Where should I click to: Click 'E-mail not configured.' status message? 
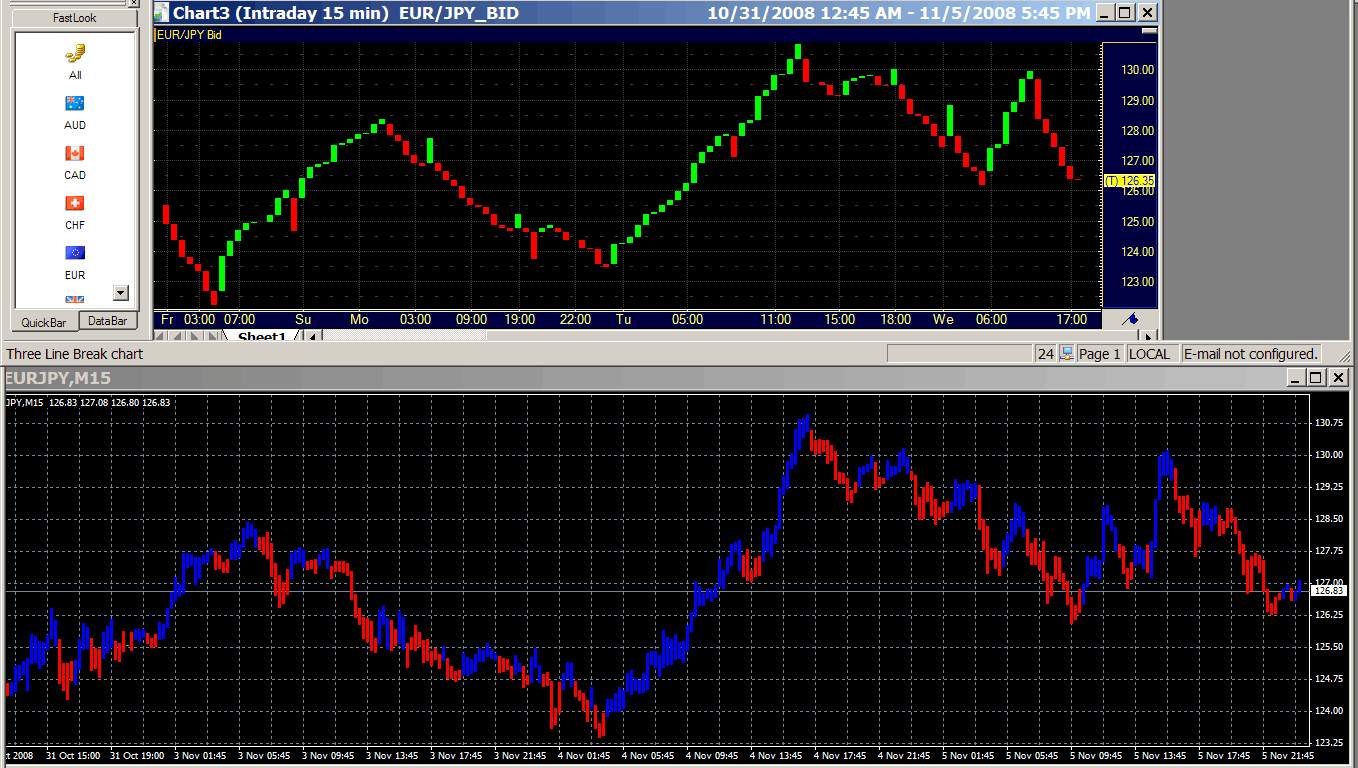click(x=1251, y=354)
